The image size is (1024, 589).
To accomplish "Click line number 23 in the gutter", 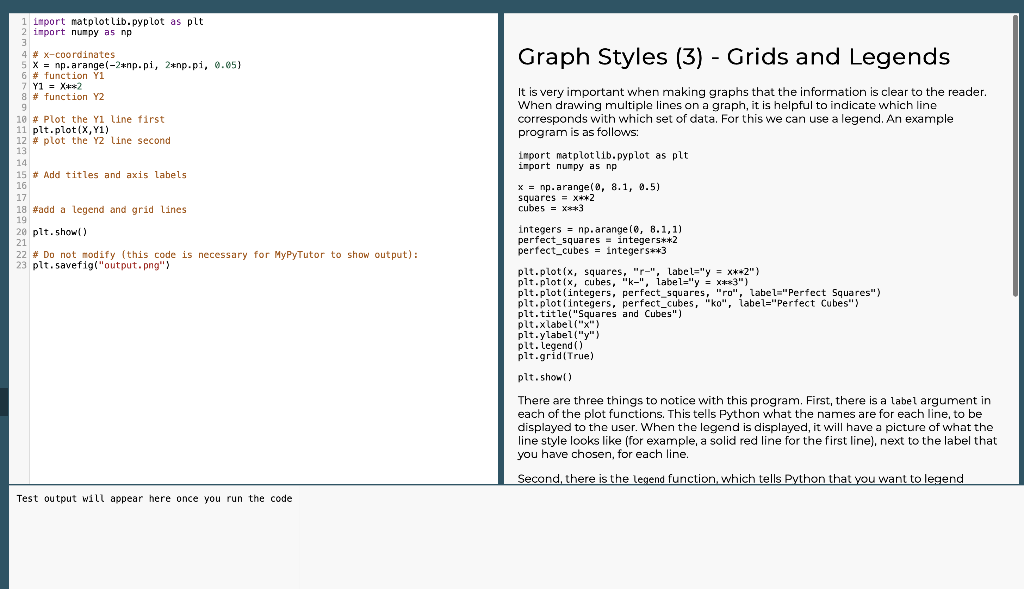I will pos(23,264).
